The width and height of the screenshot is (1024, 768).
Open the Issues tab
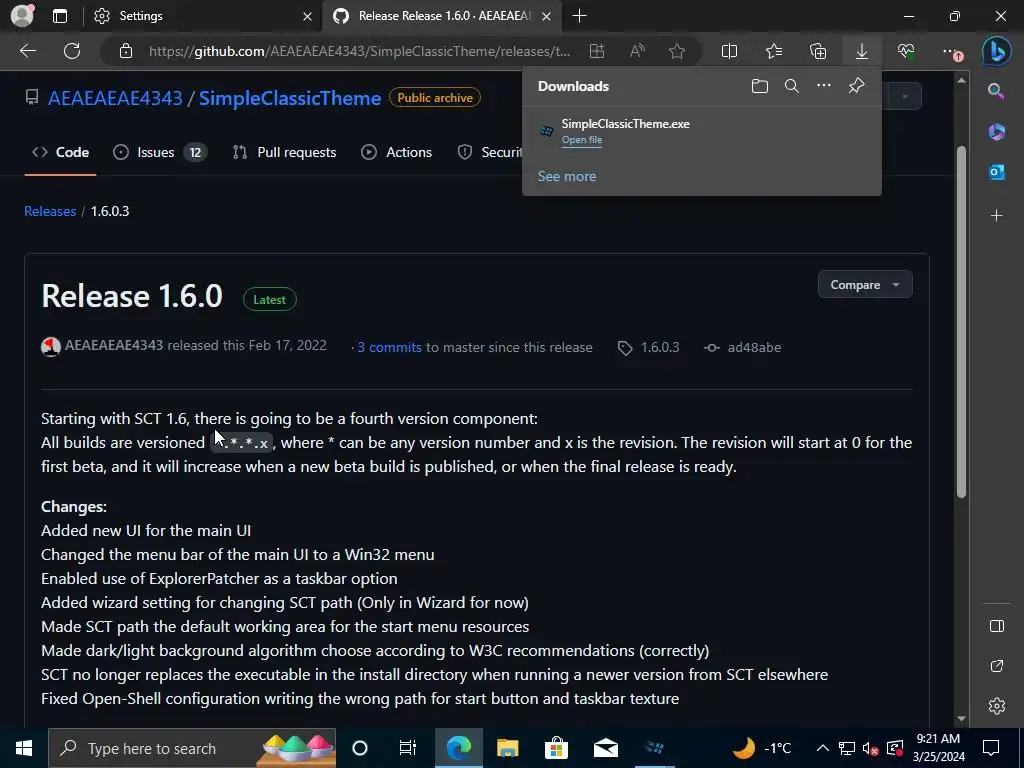point(160,152)
